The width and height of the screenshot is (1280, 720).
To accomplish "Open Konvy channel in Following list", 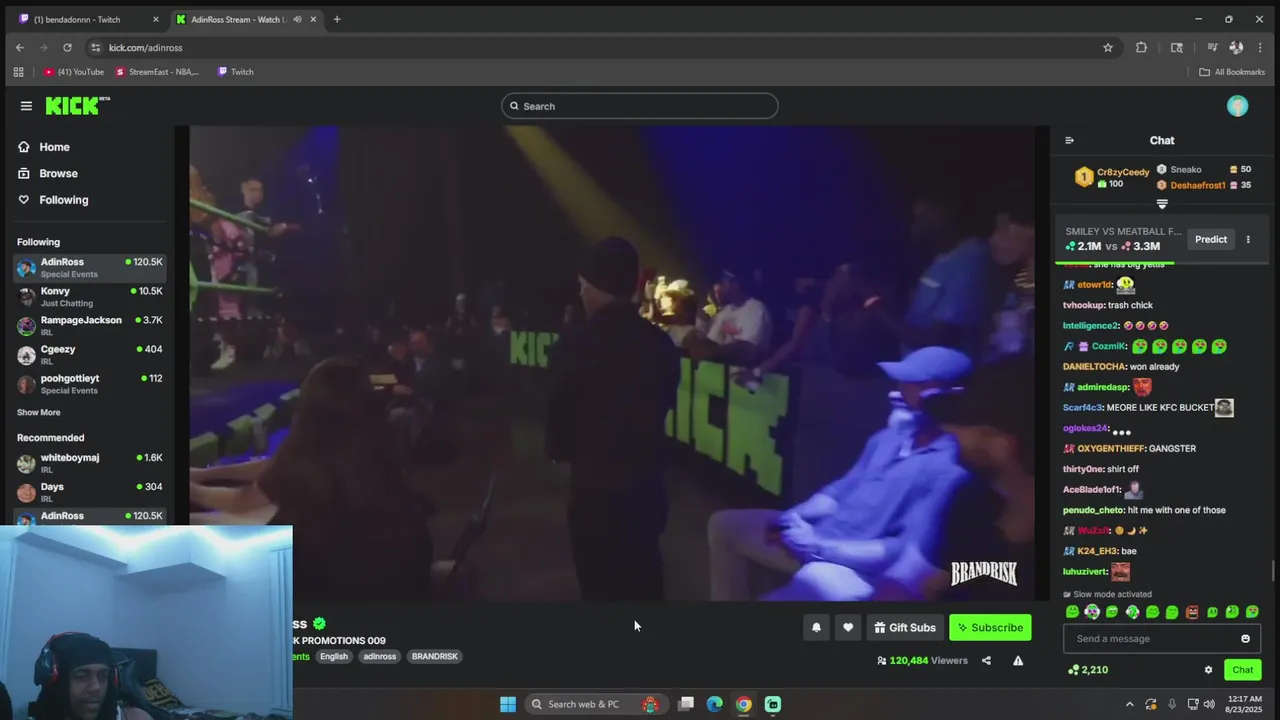I will tap(89, 297).
